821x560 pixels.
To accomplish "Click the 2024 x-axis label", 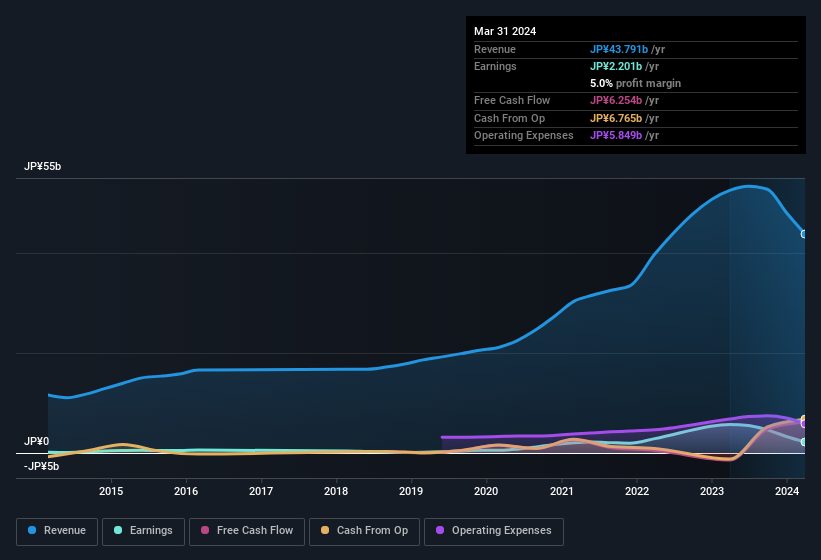I will 787,491.
